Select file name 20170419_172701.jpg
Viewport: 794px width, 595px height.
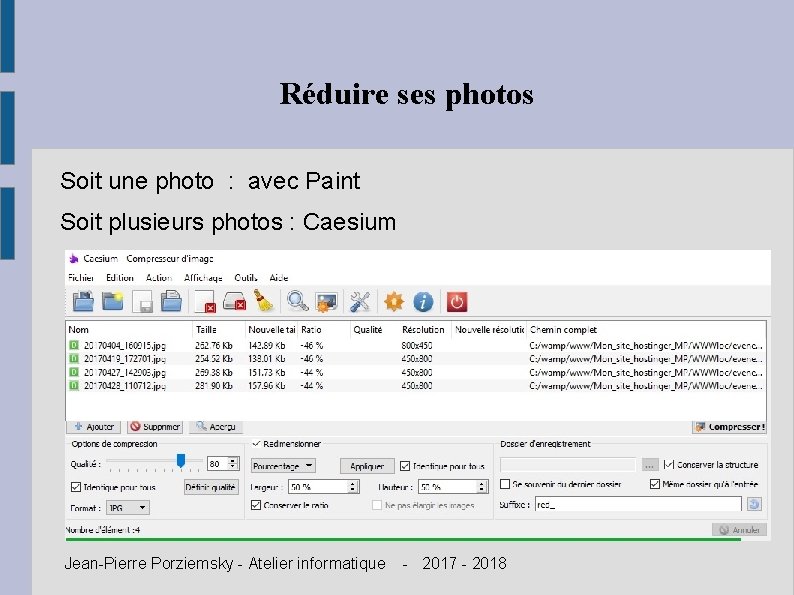coord(125,359)
